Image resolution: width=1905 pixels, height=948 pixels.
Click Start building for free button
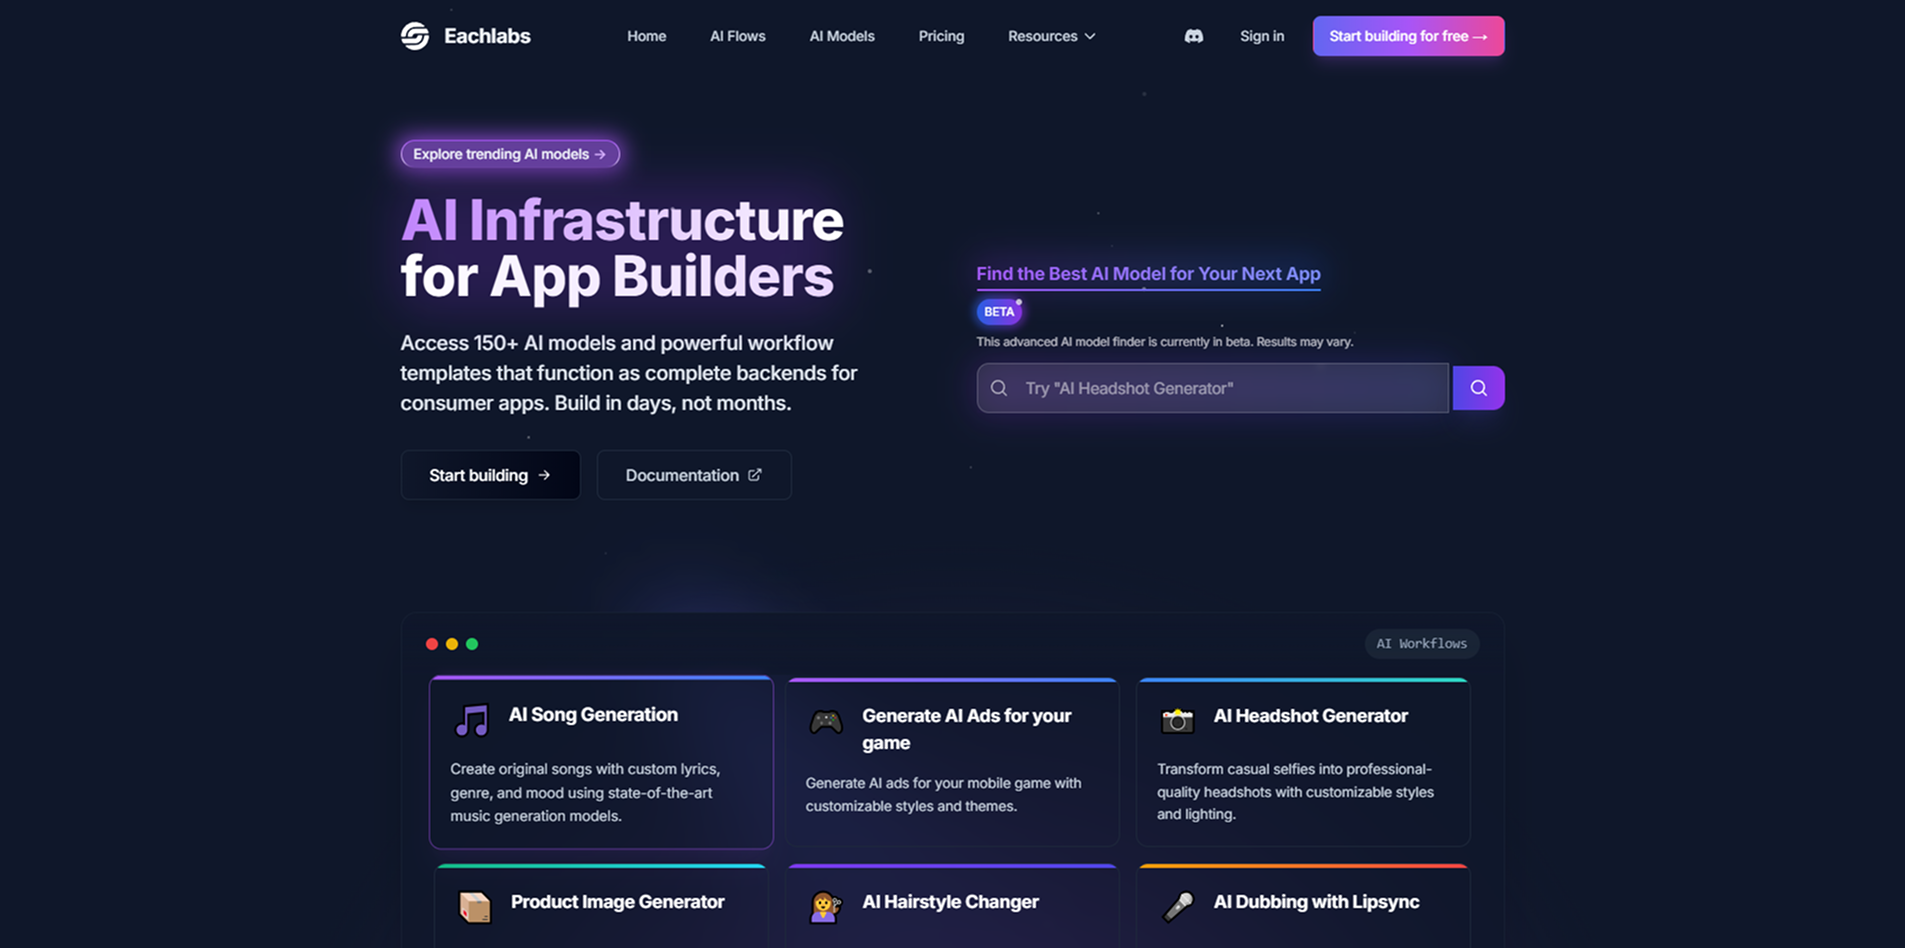1408,36
